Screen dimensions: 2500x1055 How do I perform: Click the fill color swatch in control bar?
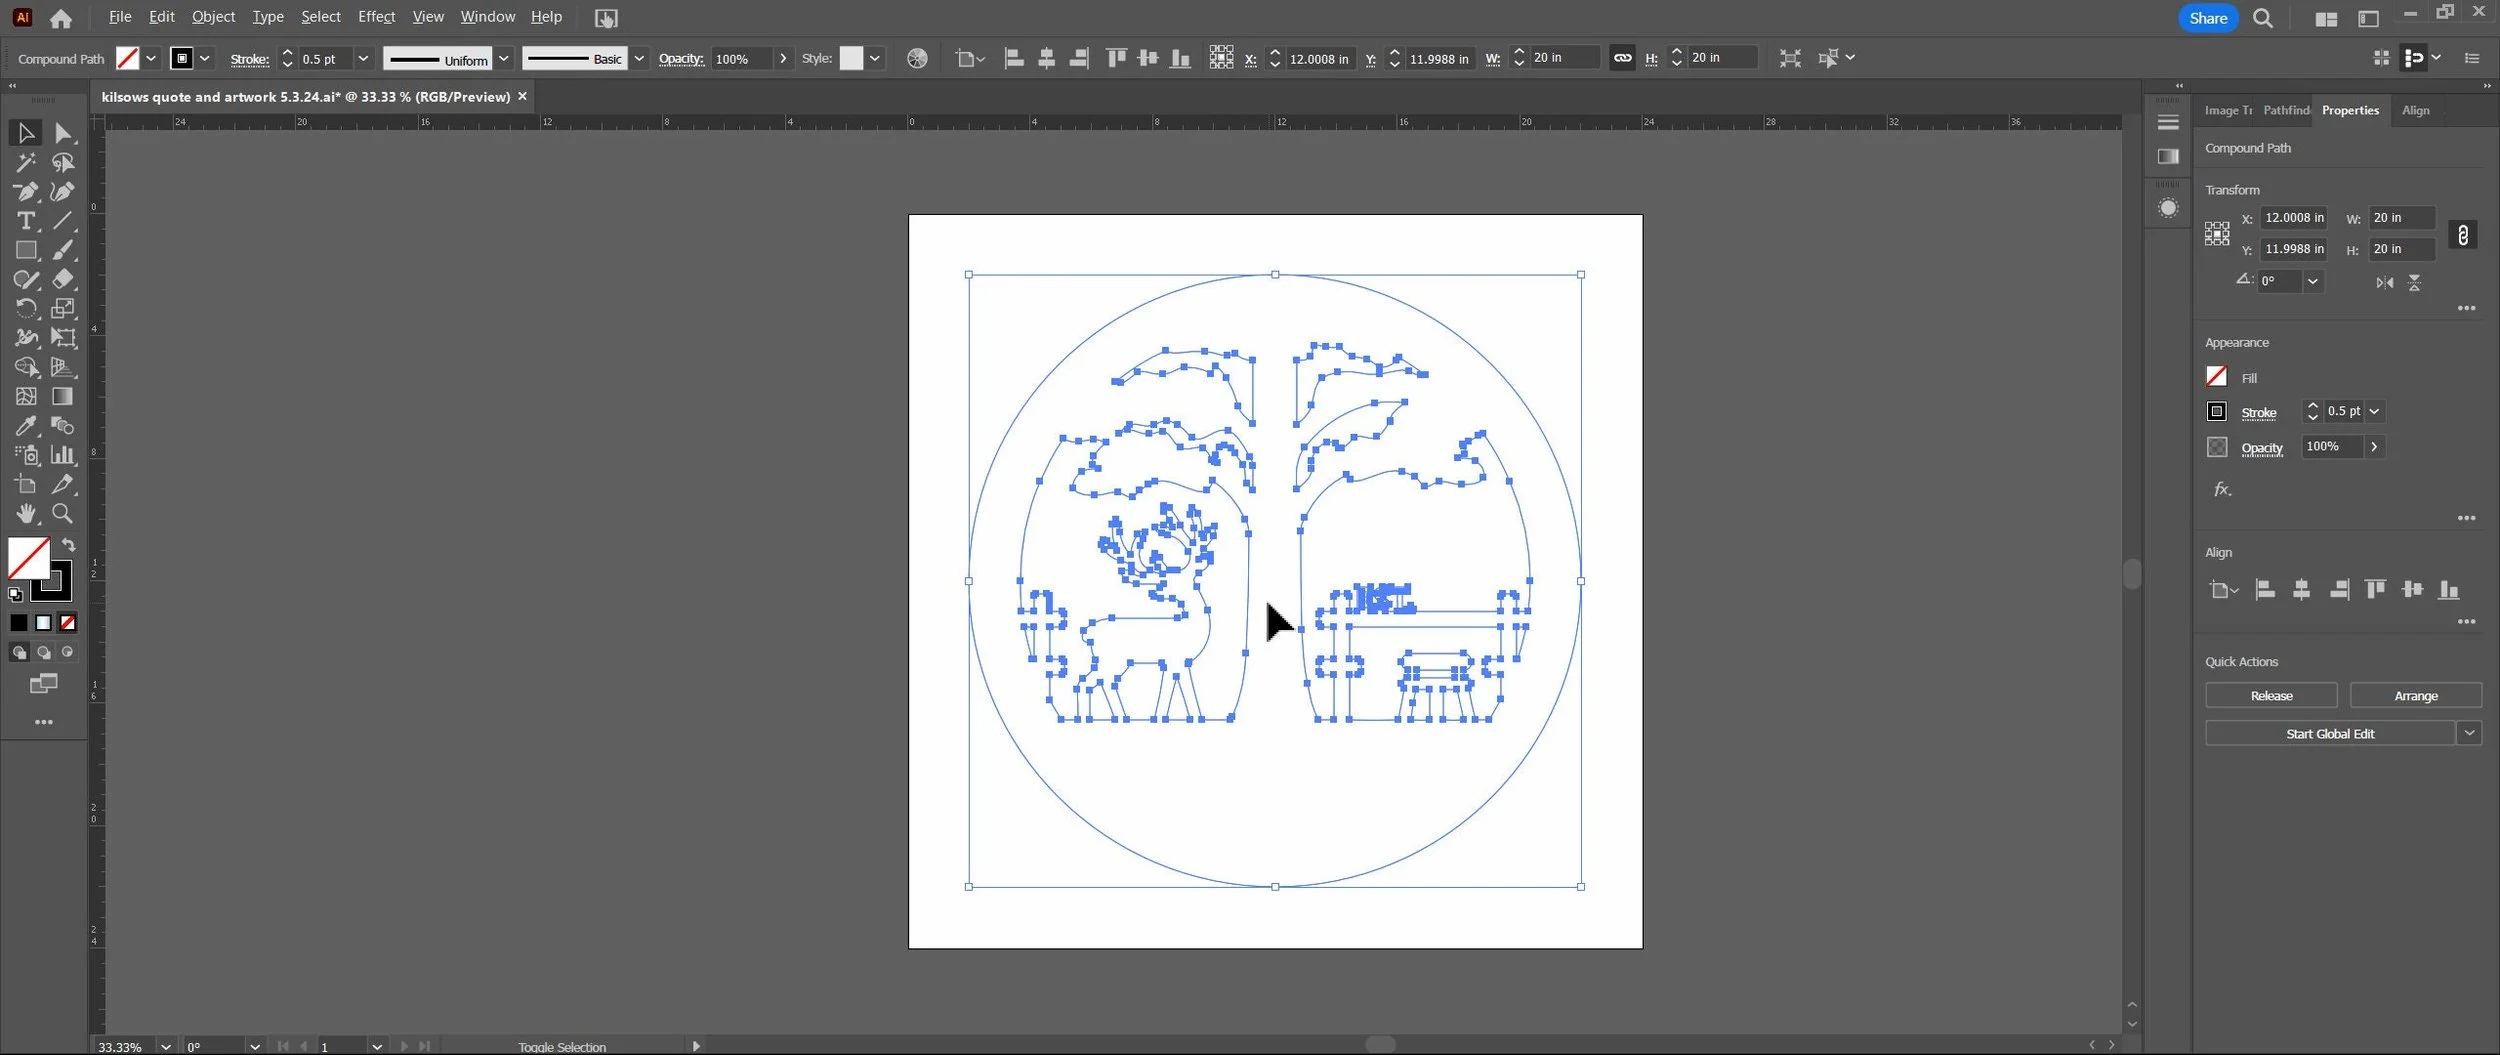[x=127, y=58]
